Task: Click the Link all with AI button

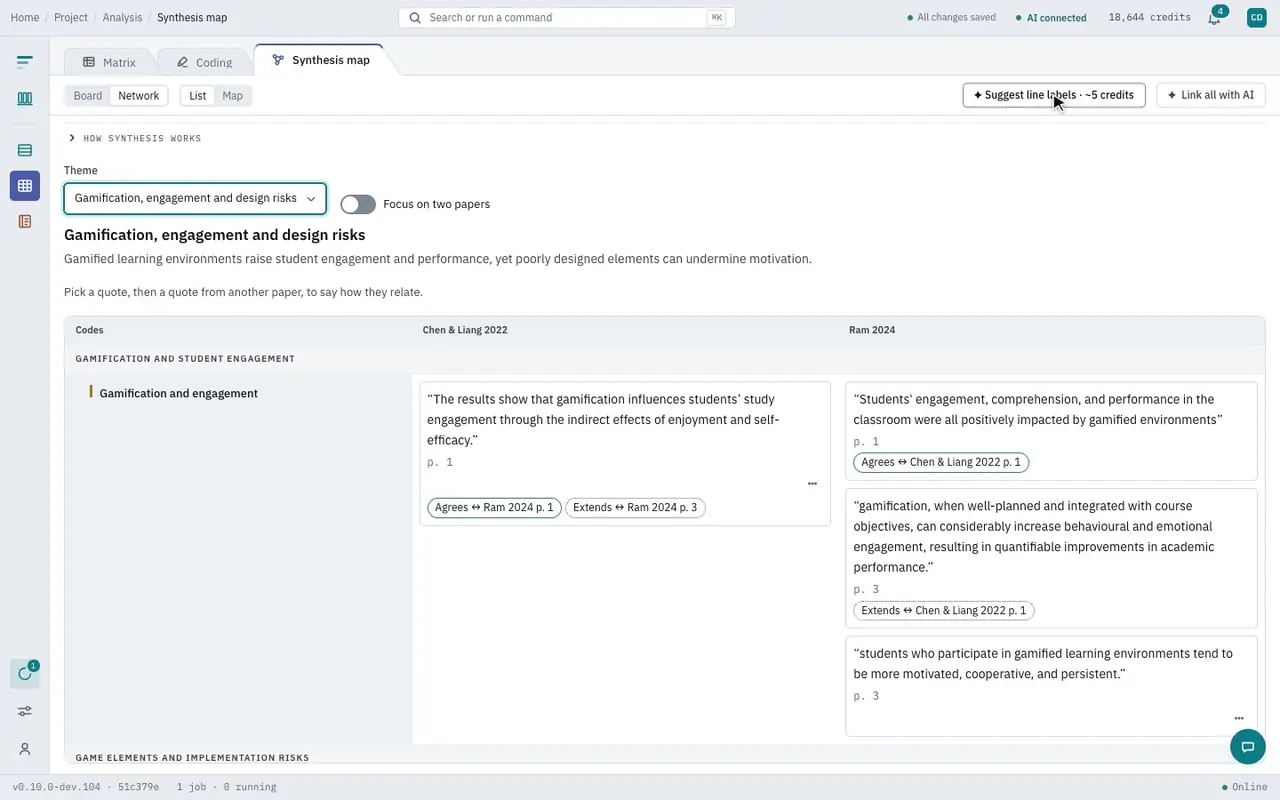Action: pos(1211,95)
